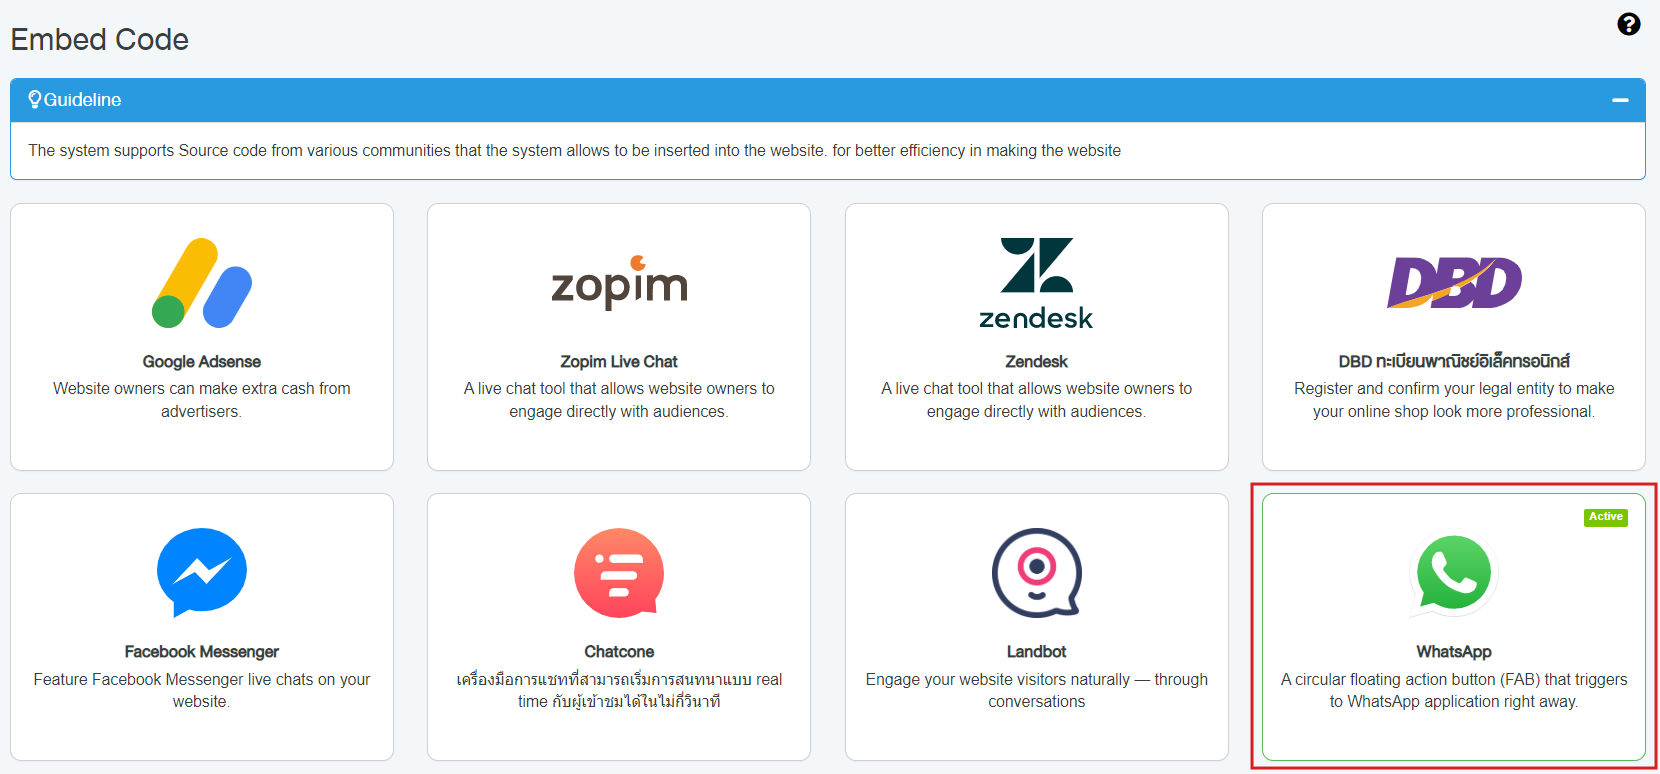
Task: Open the Zopim logo image
Action: (619, 283)
